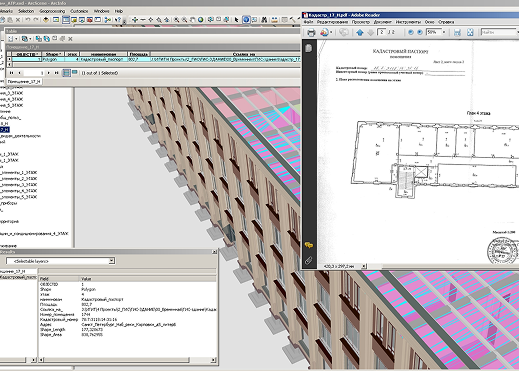The image size is (519, 371).
Task: Open attachments paperclip icon in Adobe Reader sidebar
Action: click(309, 260)
